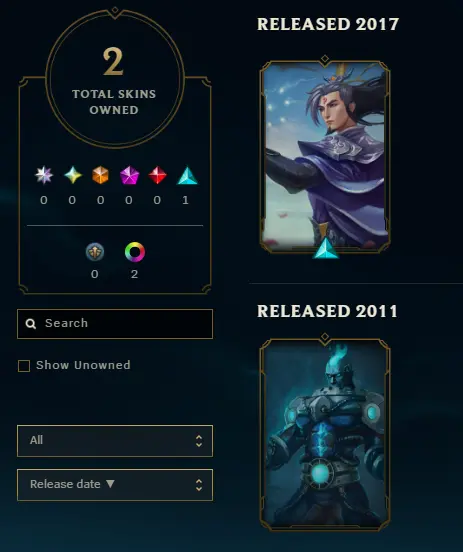Click the orange hexagonal Legendary gem icon
Screen dimensions: 463x552
[100, 175]
